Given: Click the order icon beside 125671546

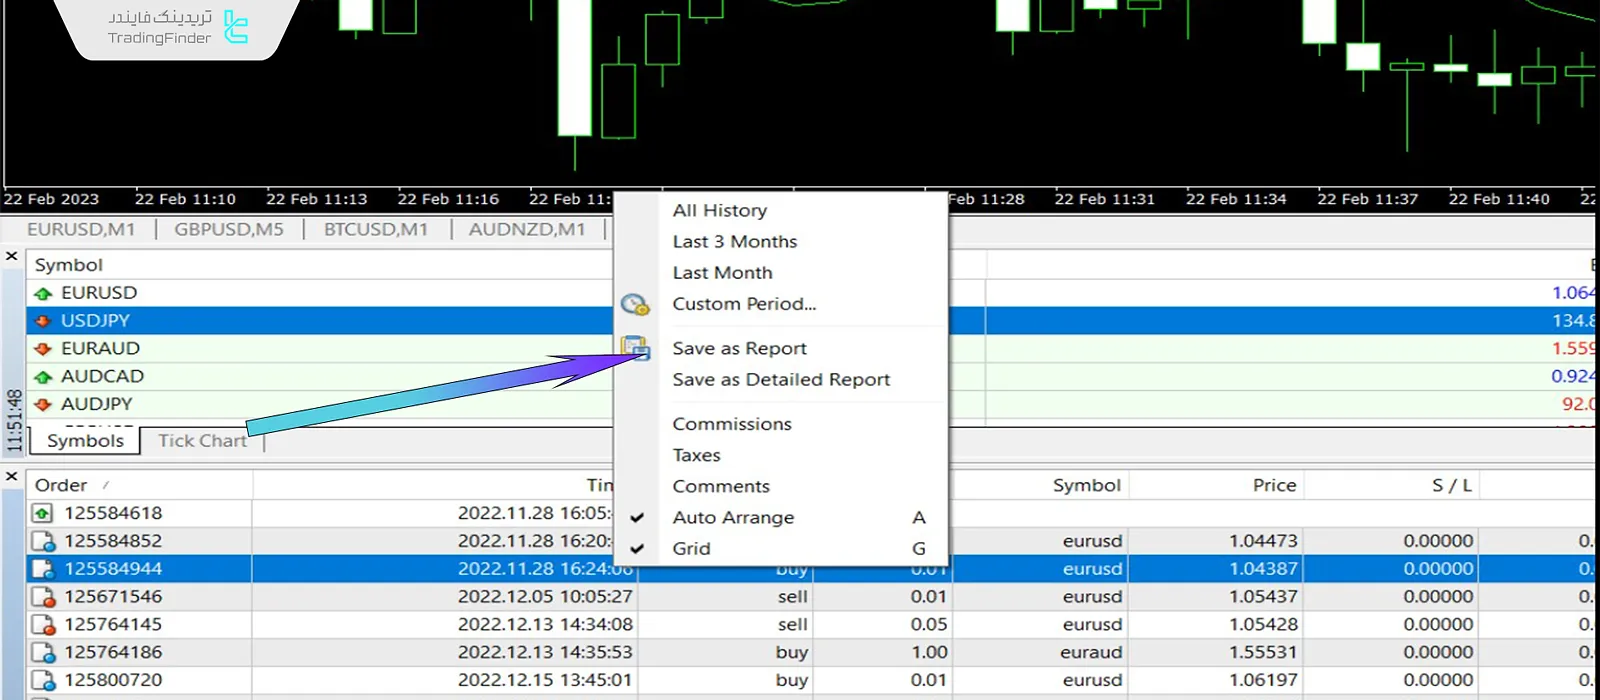Looking at the screenshot, I should (x=43, y=597).
